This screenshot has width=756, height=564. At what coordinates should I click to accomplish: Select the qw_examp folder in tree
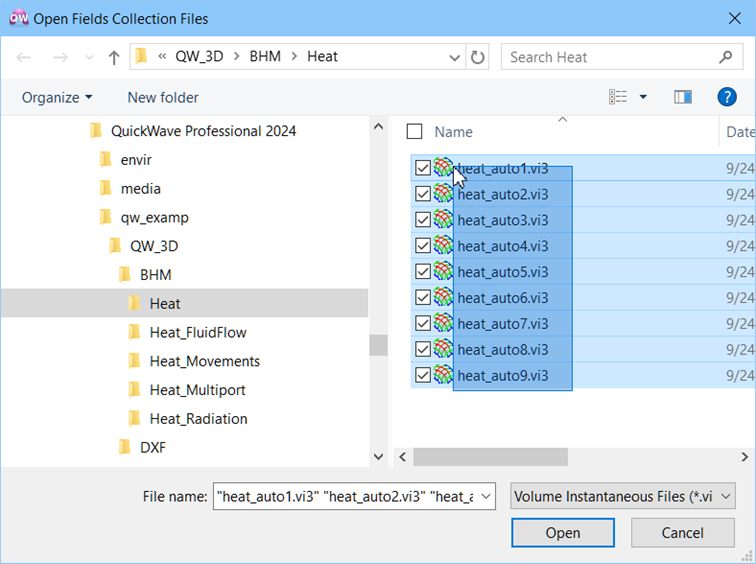[x=144, y=217]
